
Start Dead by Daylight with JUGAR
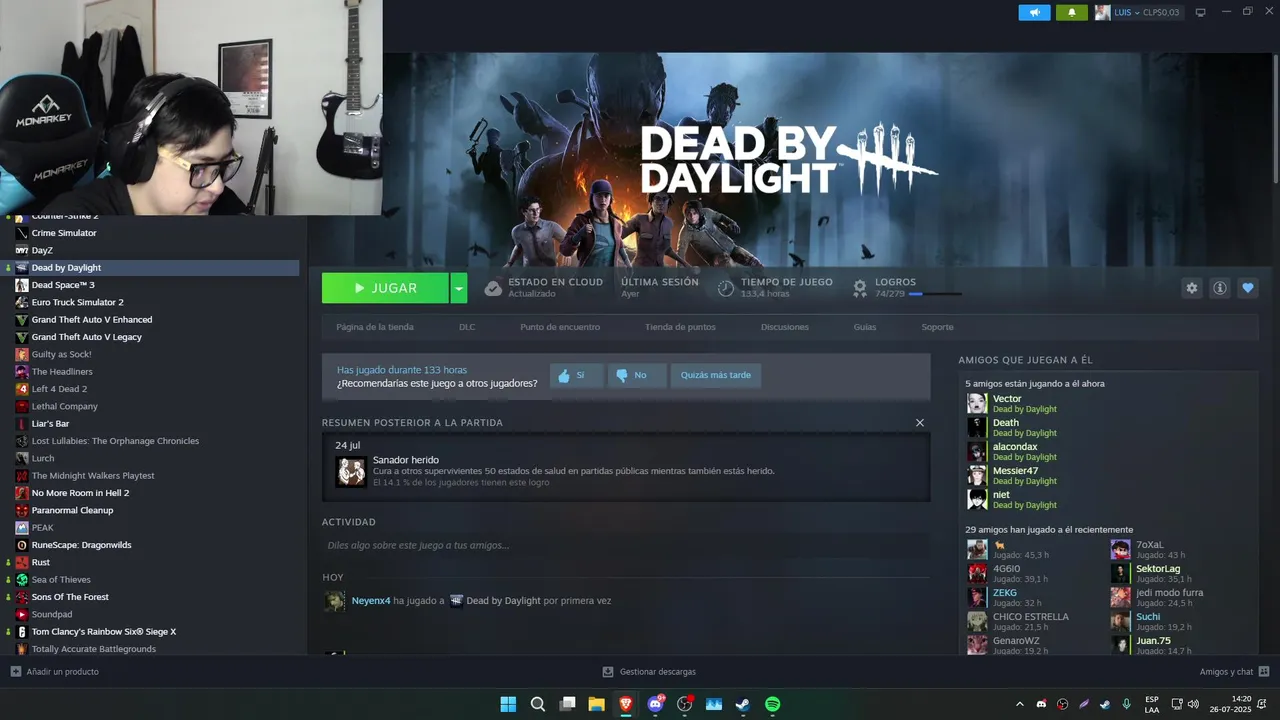[385, 288]
